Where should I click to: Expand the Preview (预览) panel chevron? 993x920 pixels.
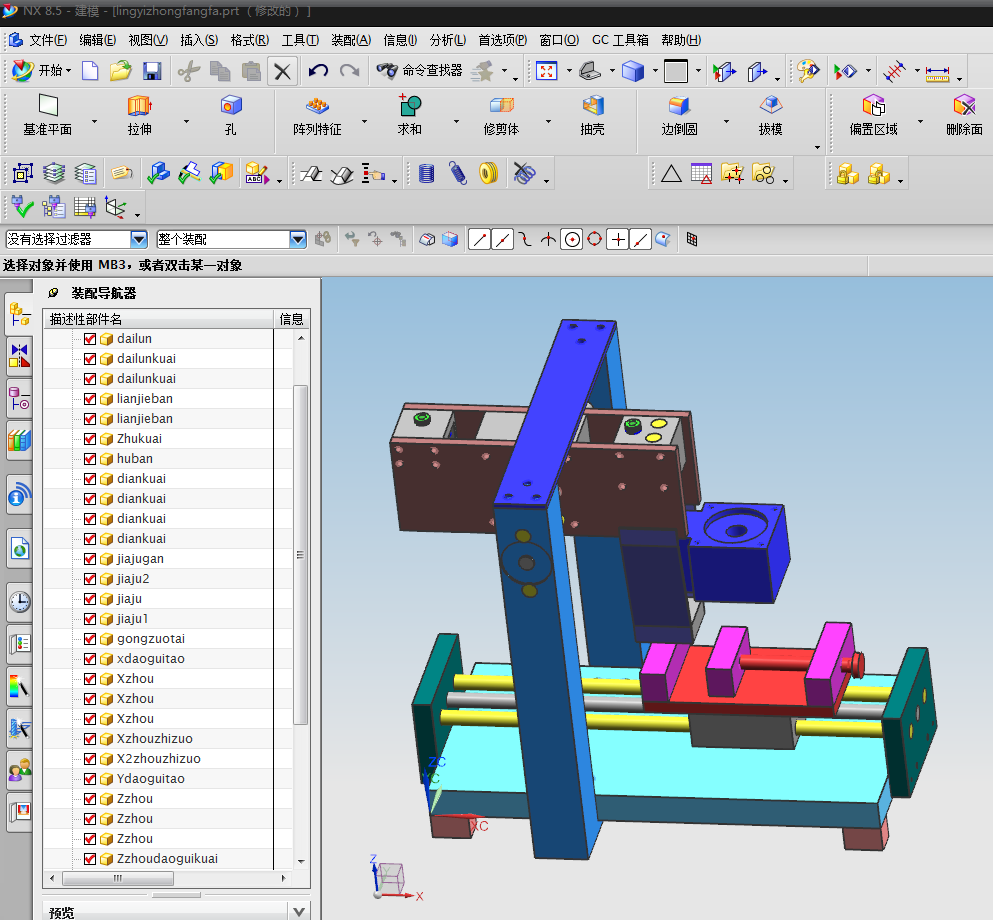(x=300, y=912)
